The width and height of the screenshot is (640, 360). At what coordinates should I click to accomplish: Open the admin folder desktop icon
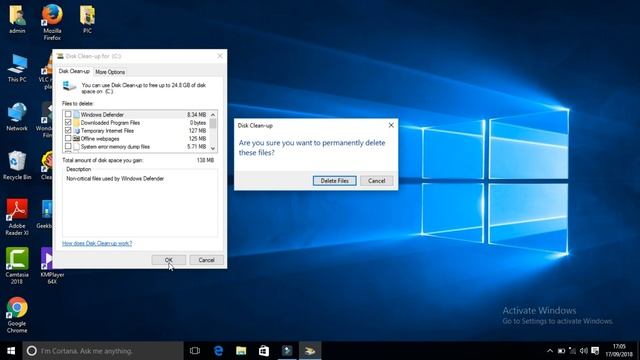coord(17,19)
